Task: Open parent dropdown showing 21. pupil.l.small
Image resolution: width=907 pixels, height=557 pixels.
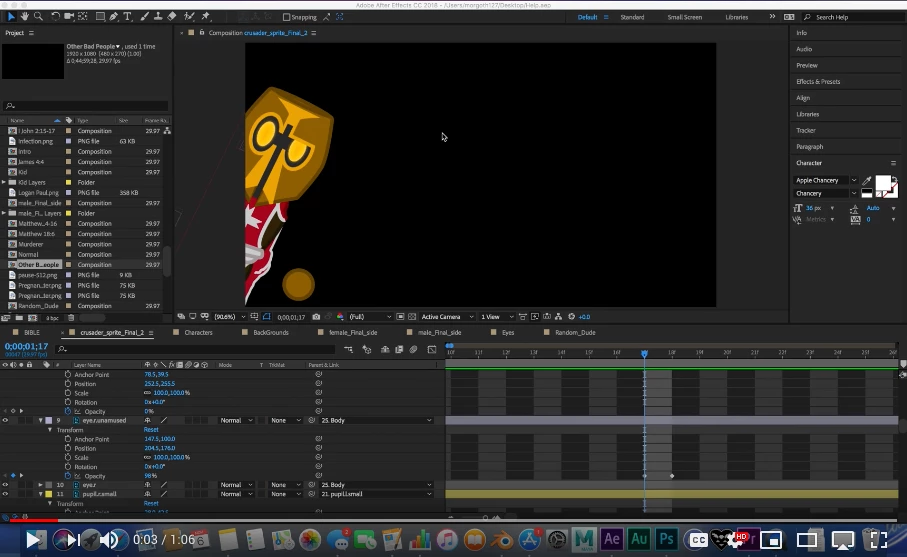Action: (375, 494)
